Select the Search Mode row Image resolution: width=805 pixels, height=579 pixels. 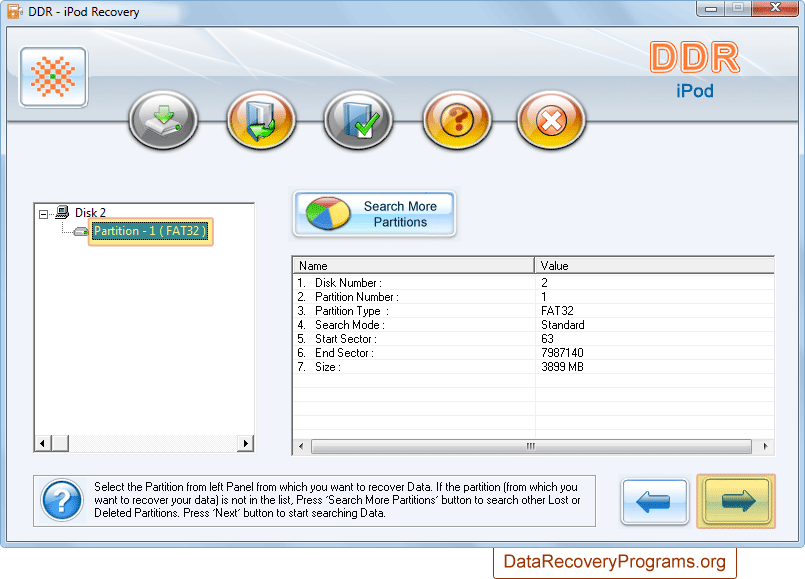pyautogui.click(x=533, y=325)
